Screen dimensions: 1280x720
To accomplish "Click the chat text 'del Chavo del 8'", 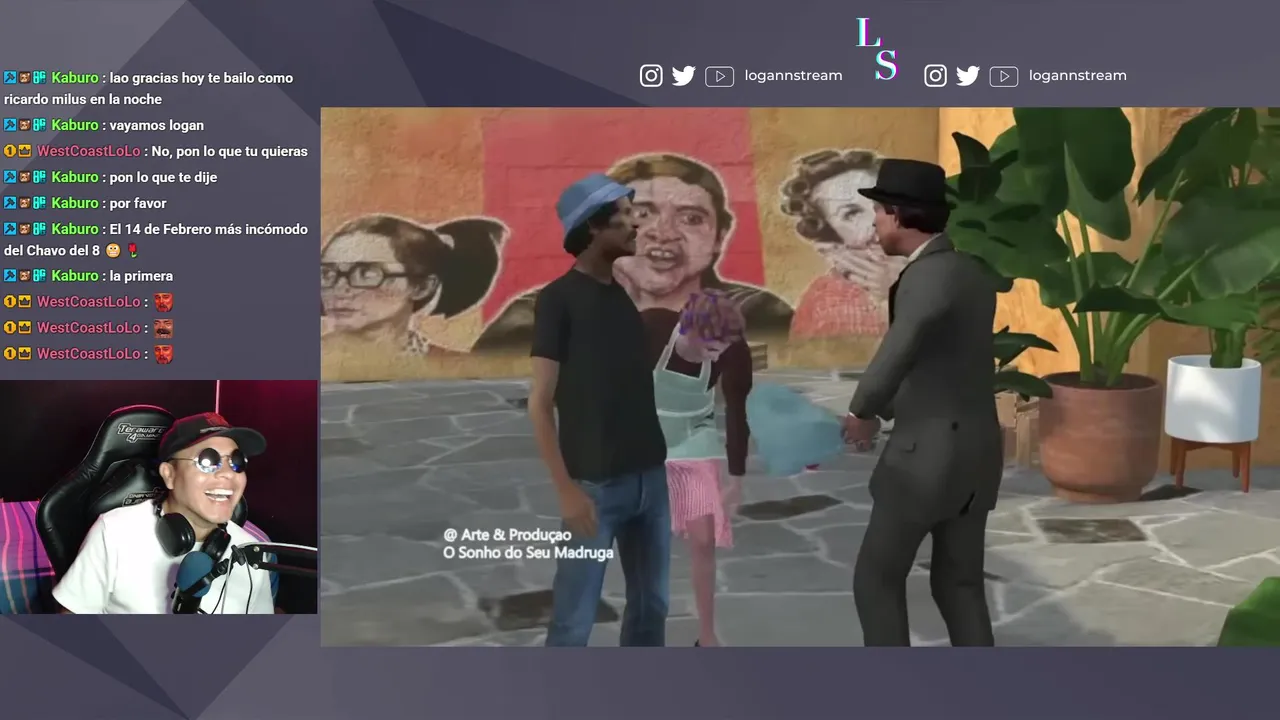I will tap(52, 251).
